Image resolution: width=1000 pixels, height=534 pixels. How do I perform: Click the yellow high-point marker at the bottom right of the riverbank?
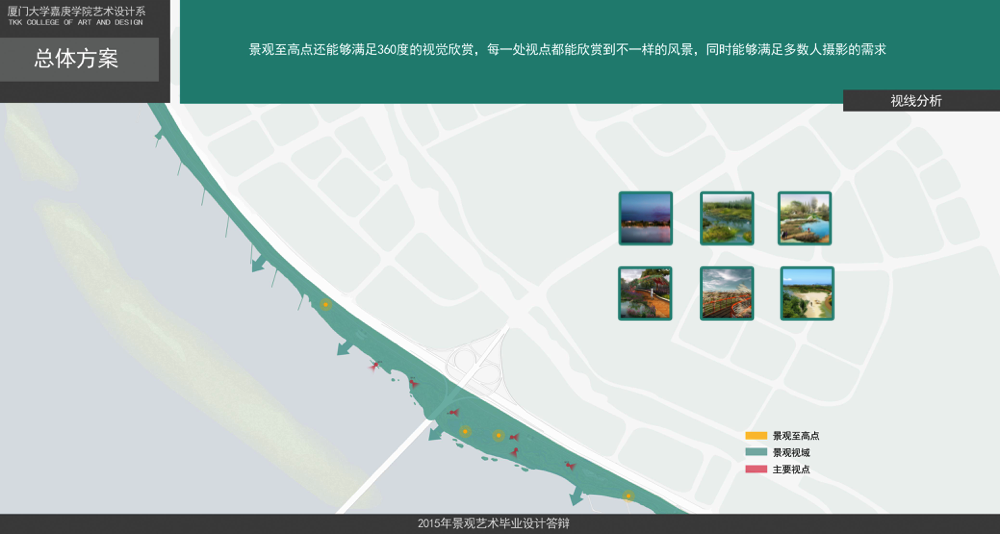tap(628, 496)
